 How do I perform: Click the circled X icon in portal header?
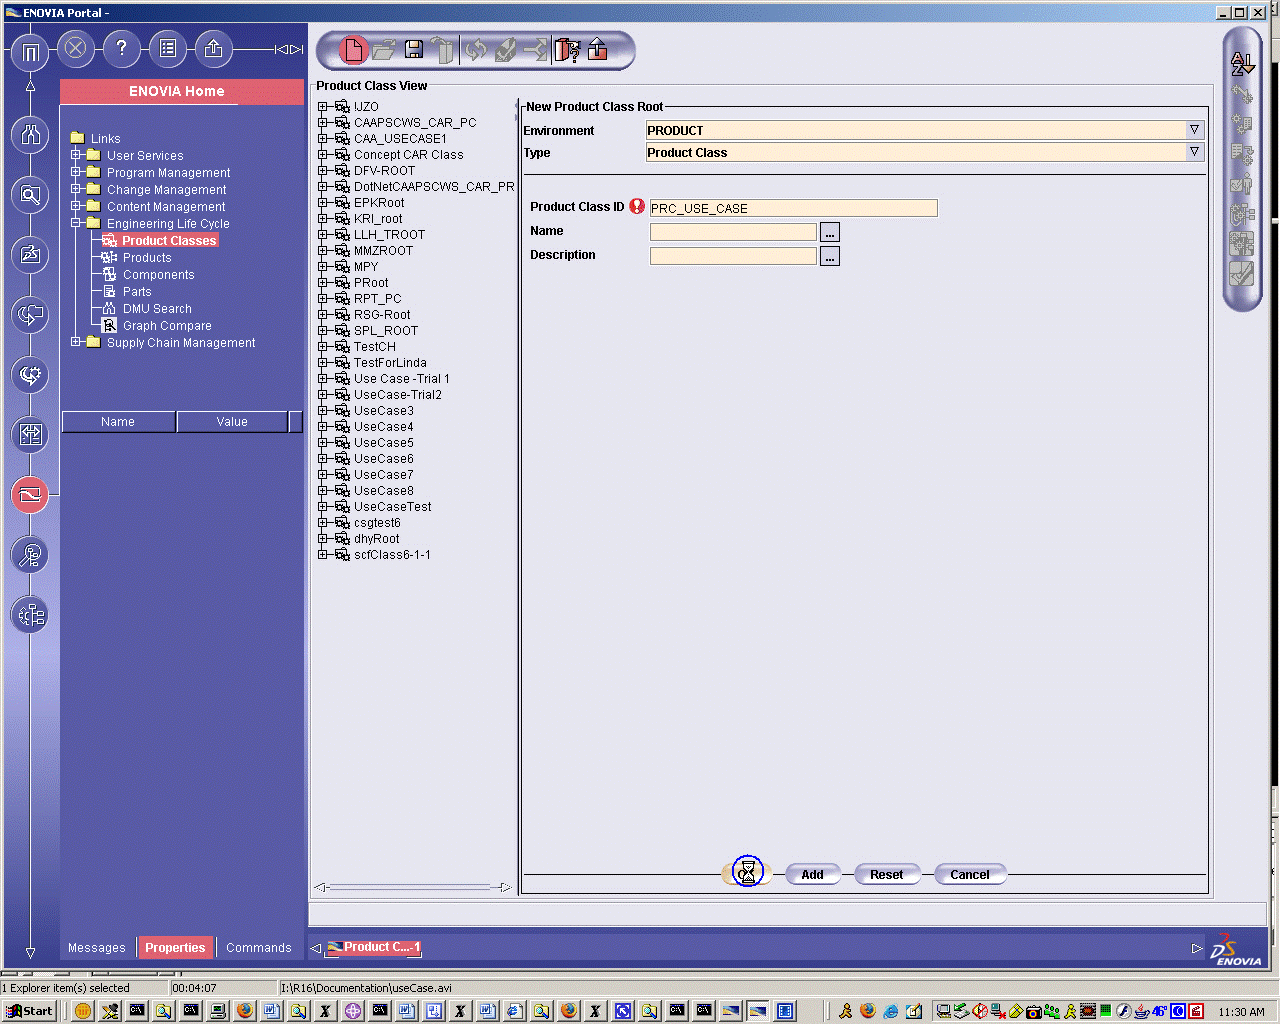(76, 48)
